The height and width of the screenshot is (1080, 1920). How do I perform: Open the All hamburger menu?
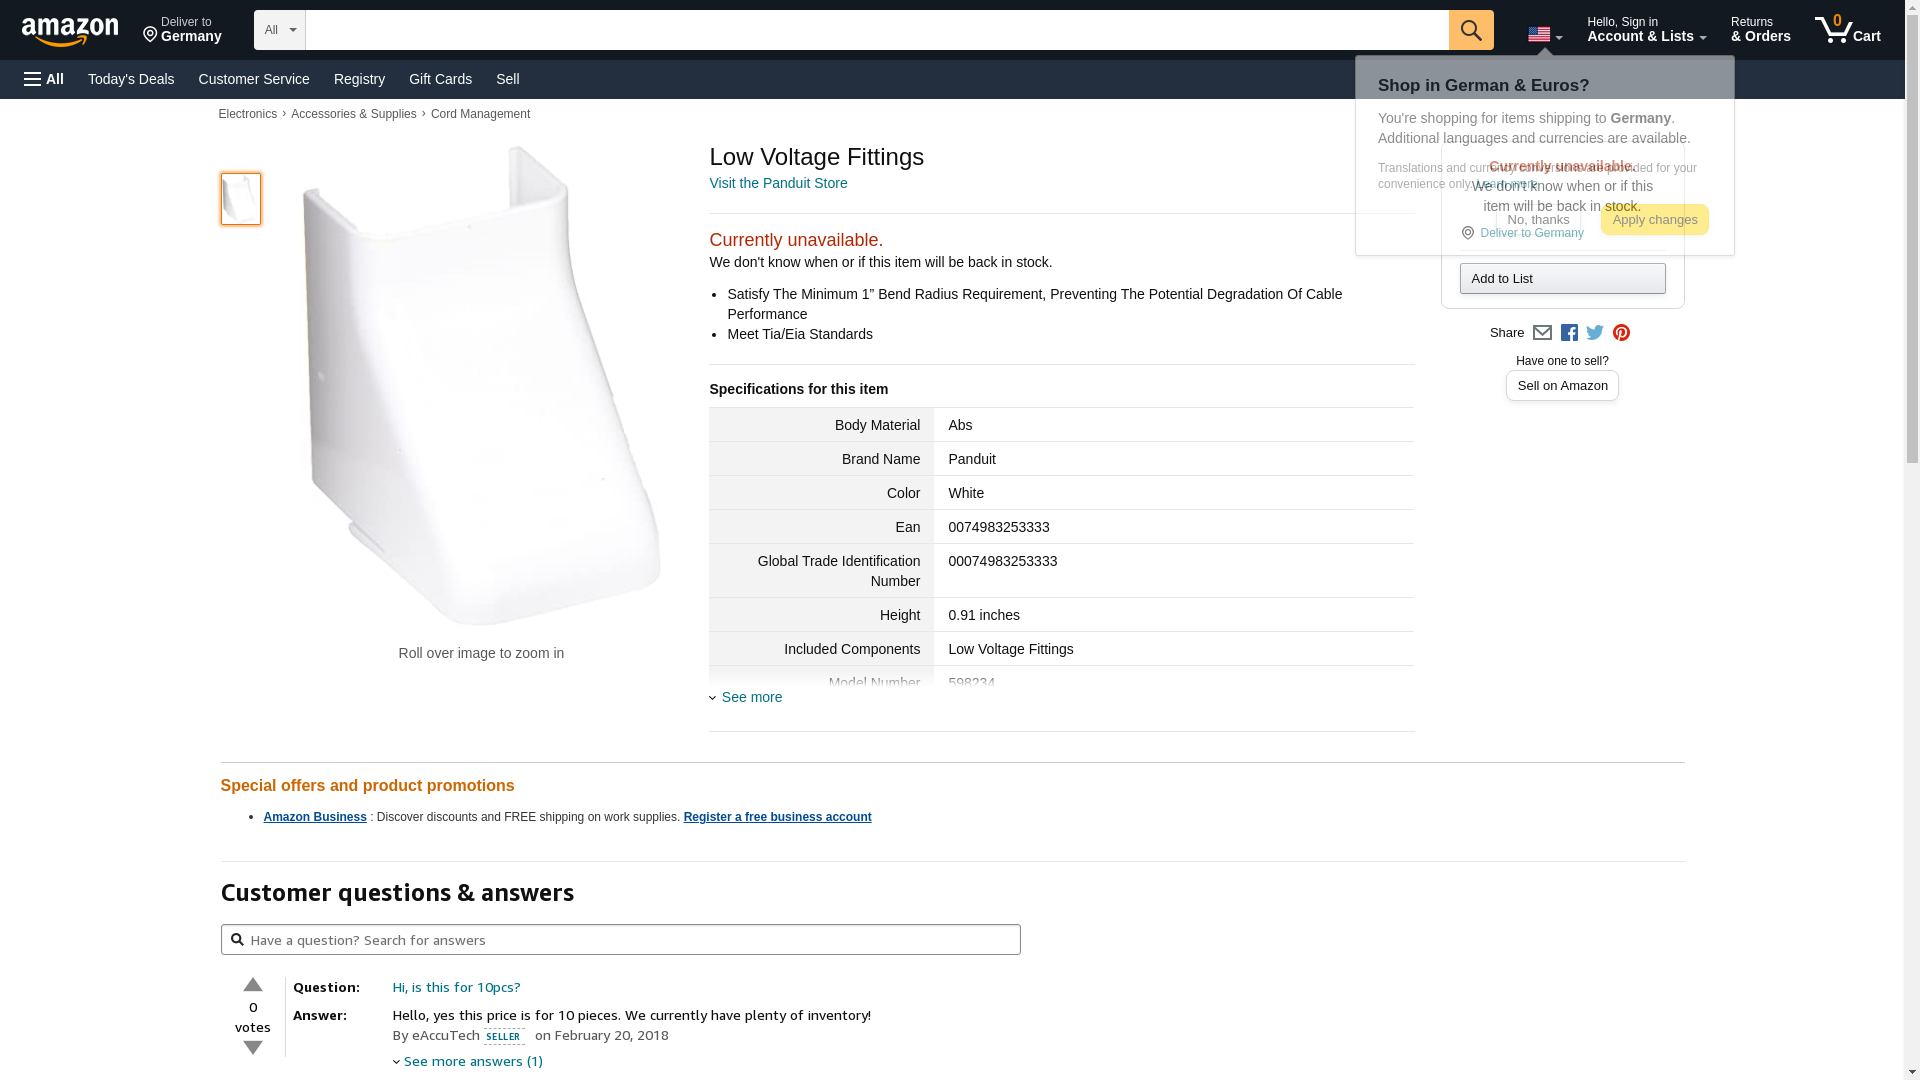[44, 79]
